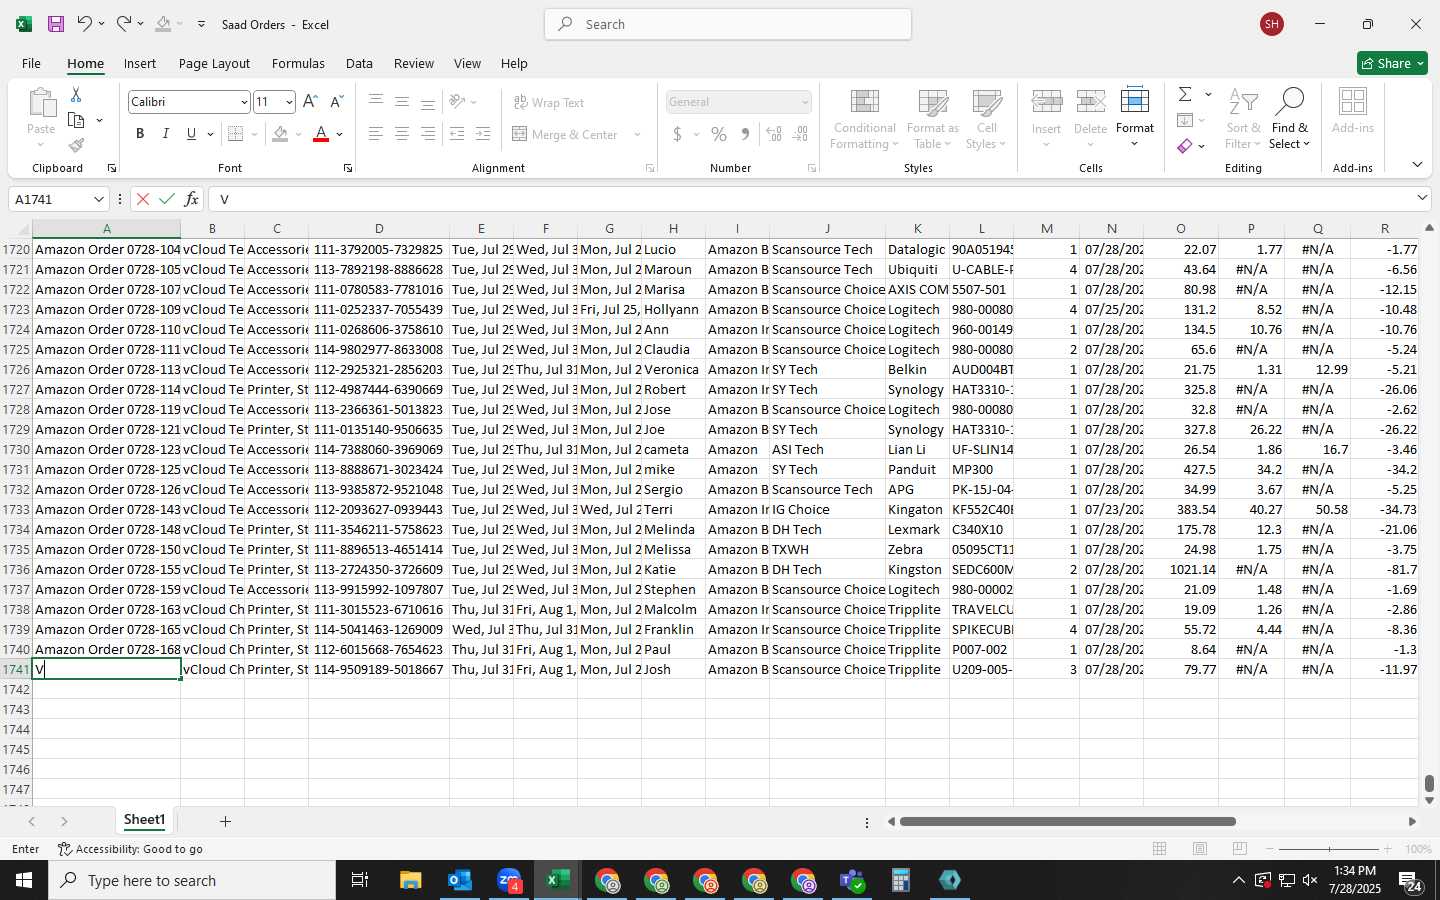Click the Clear eraser icon in Editing
This screenshot has width=1440, height=900.
pyautogui.click(x=1185, y=146)
